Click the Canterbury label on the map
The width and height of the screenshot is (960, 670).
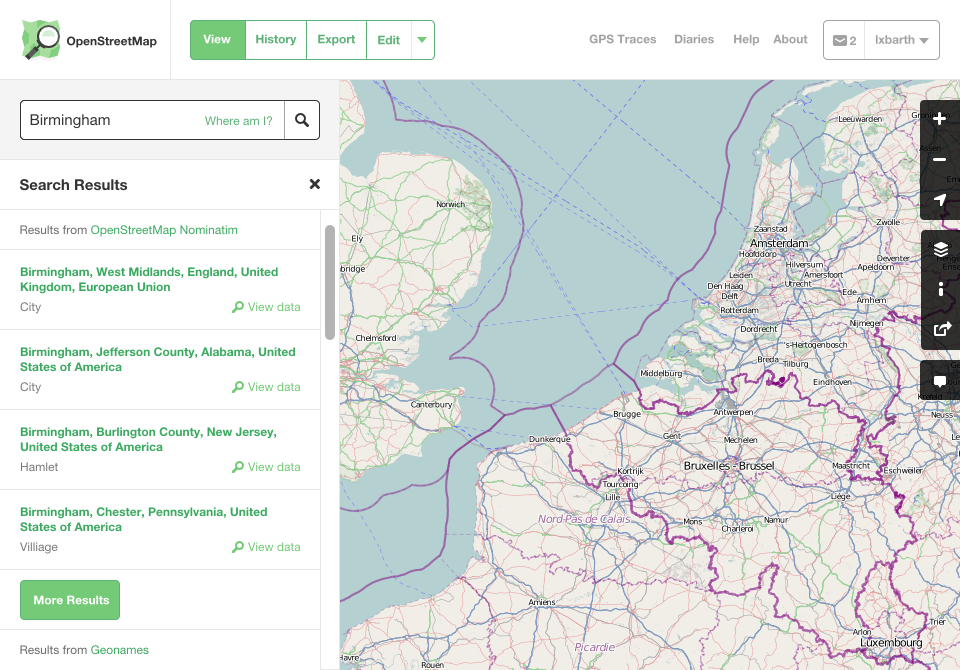coord(431,404)
